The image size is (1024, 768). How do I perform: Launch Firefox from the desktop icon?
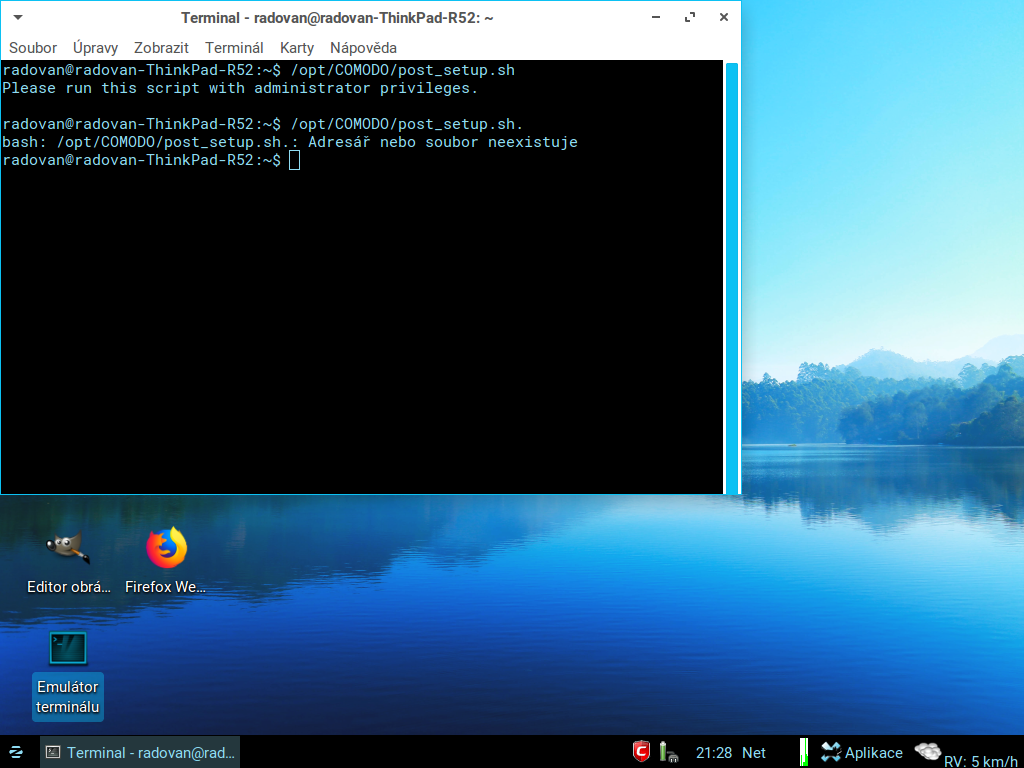coord(166,548)
